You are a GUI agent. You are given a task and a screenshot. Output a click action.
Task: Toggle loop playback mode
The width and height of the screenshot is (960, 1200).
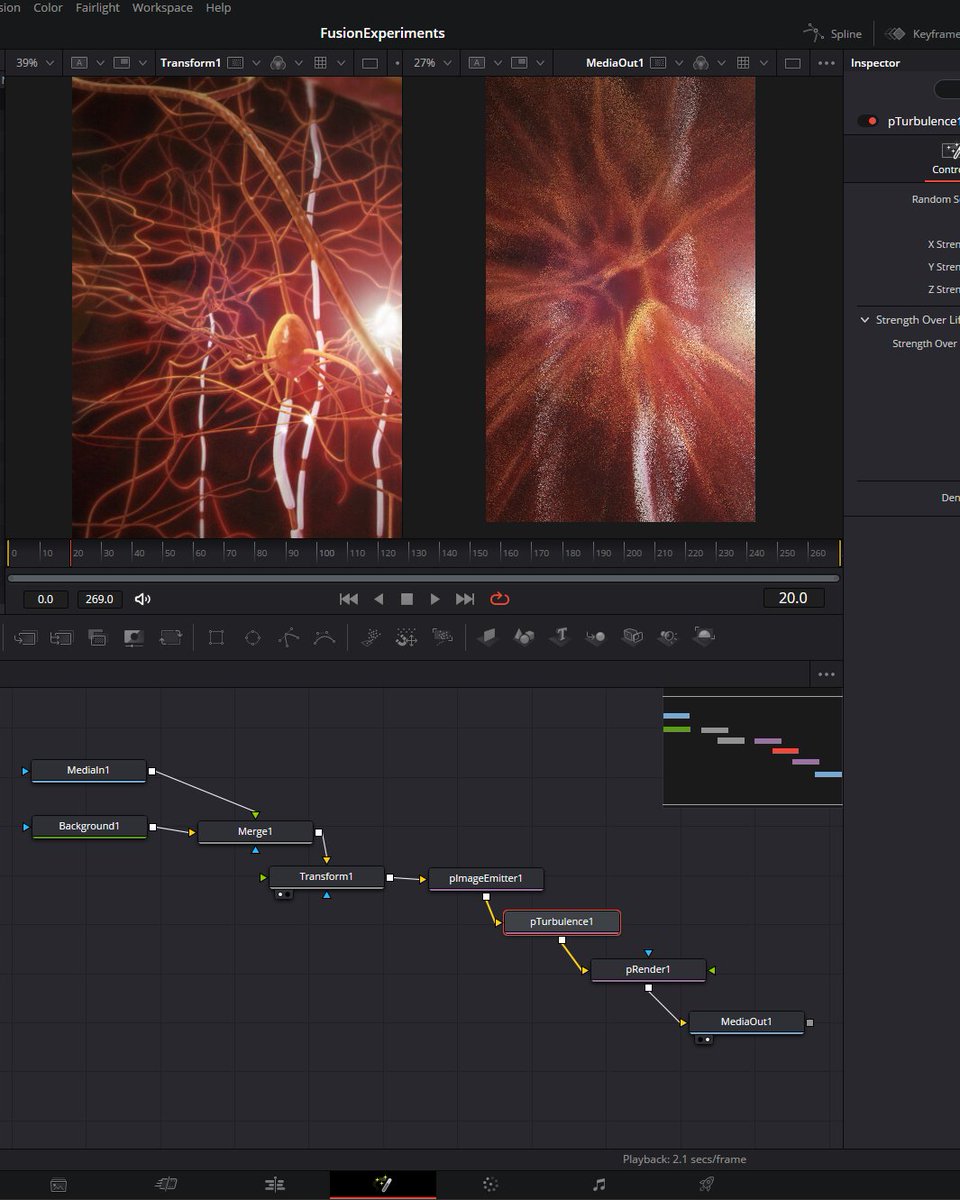[500, 599]
